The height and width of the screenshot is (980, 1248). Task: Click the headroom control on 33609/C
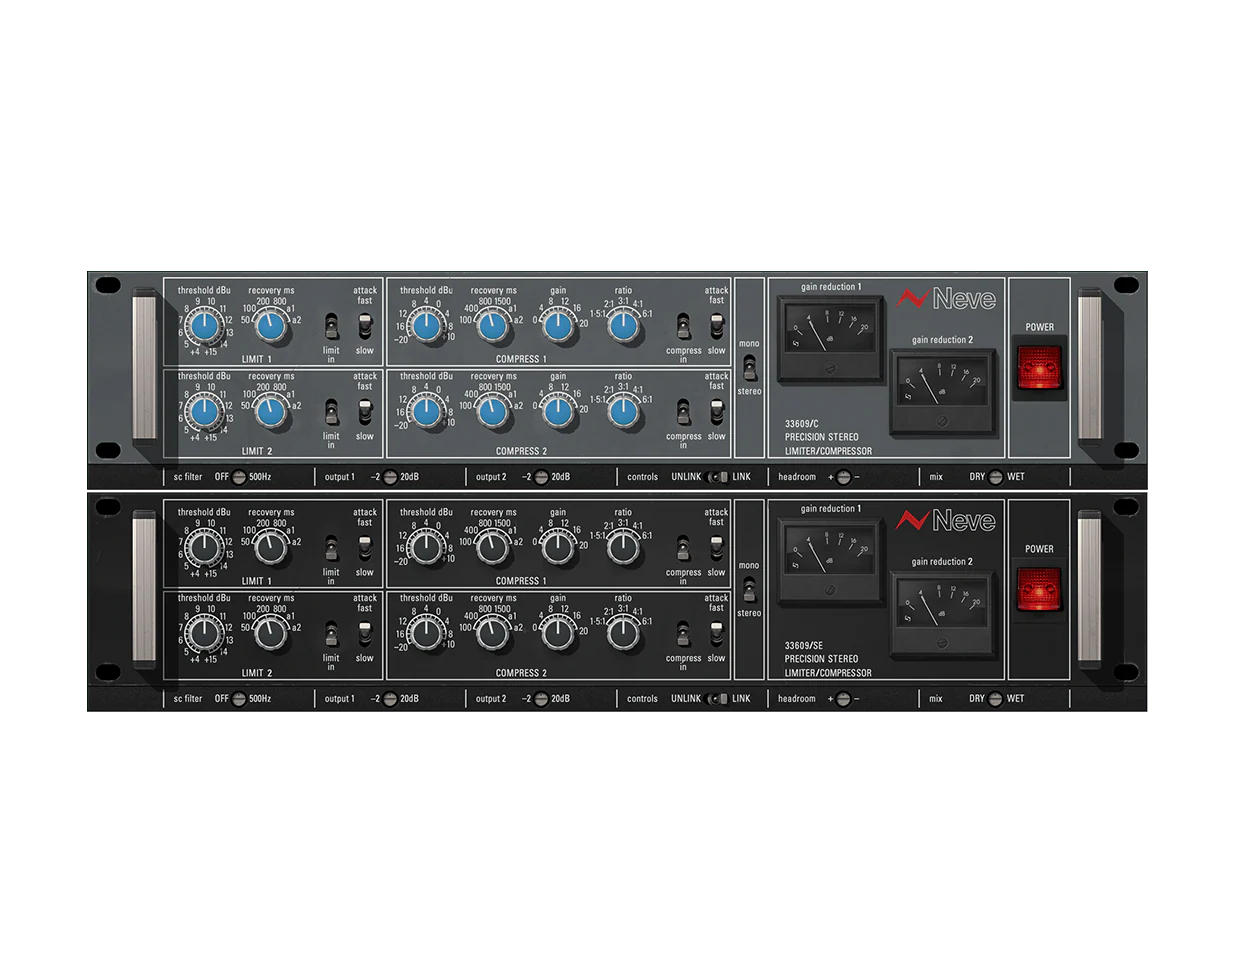pyautogui.click(x=843, y=477)
